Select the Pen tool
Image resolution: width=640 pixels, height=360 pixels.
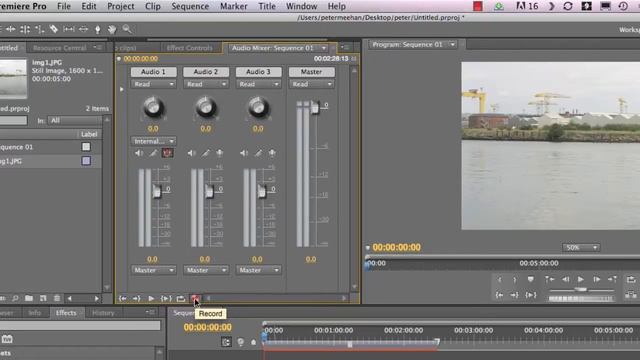[98, 29]
